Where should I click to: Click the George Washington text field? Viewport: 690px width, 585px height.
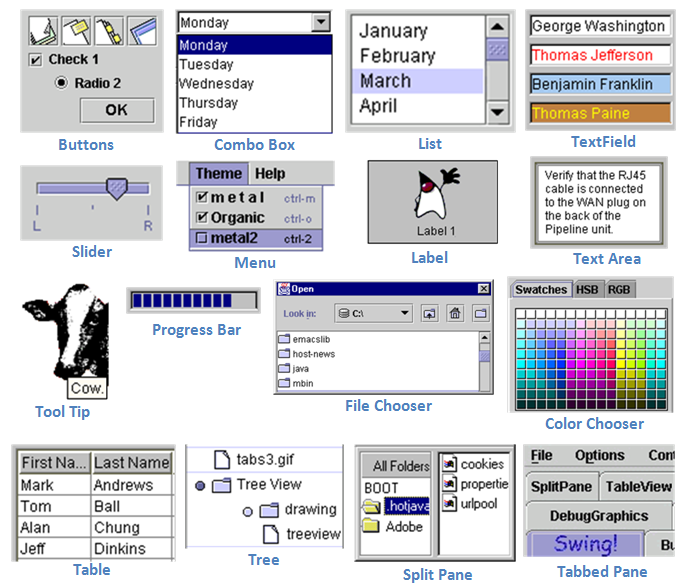pyautogui.click(x=598, y=26)
